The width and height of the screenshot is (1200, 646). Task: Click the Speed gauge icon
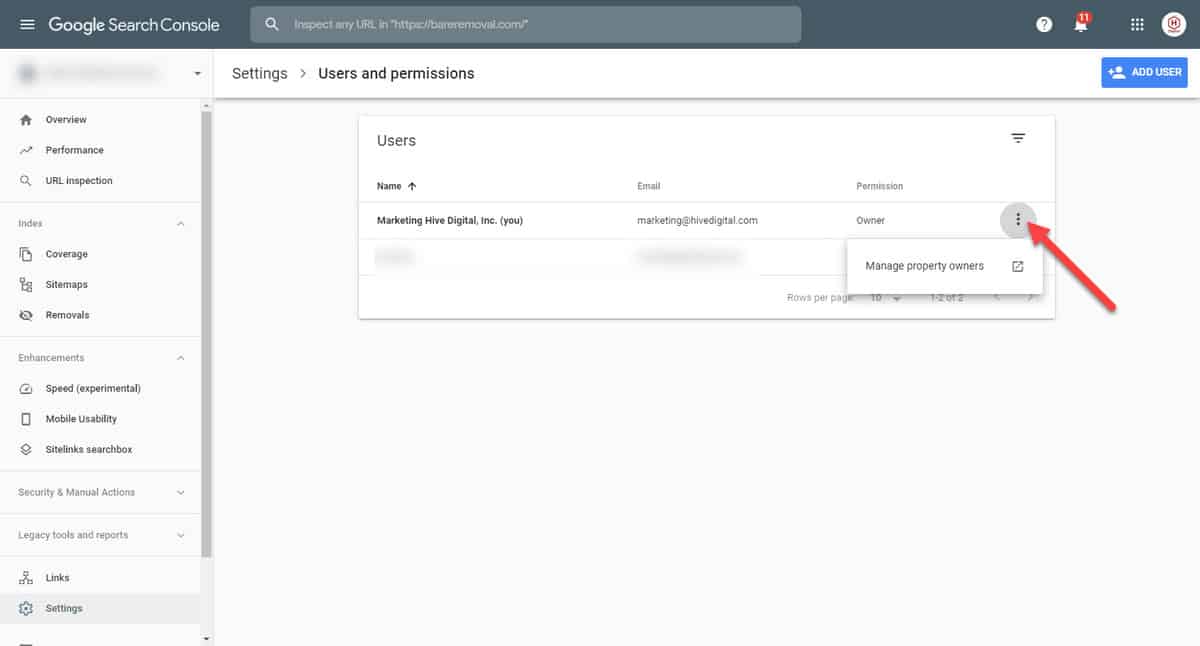click(26, 388)
